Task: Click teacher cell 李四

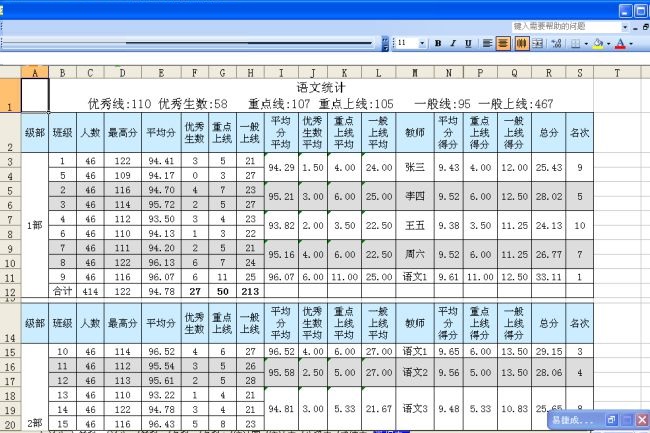Action: click(415, 196)
